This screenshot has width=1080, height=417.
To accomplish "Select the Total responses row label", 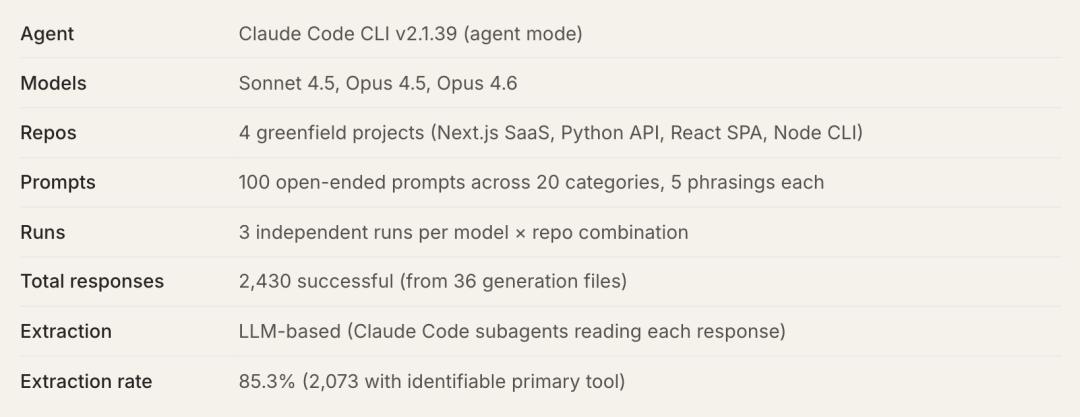I will (x=92, y=282).
